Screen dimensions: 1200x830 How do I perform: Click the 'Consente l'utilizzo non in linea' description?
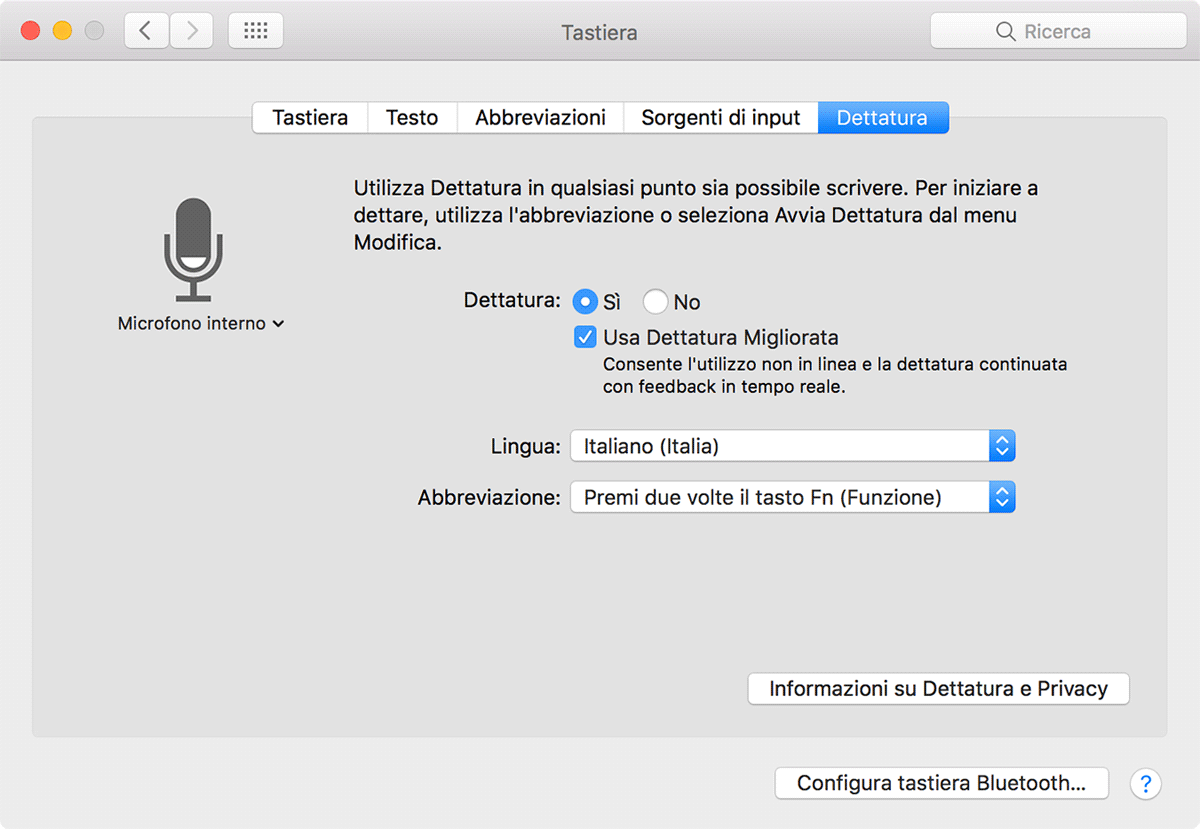tap(835, 375)
